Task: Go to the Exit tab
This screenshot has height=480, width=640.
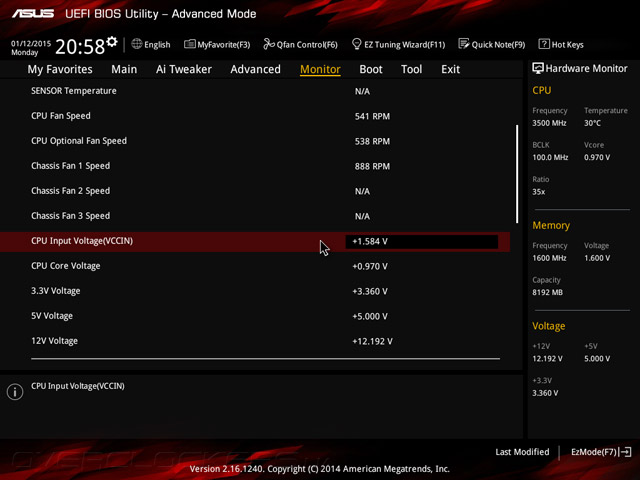Action: click(x=451, y=69)
